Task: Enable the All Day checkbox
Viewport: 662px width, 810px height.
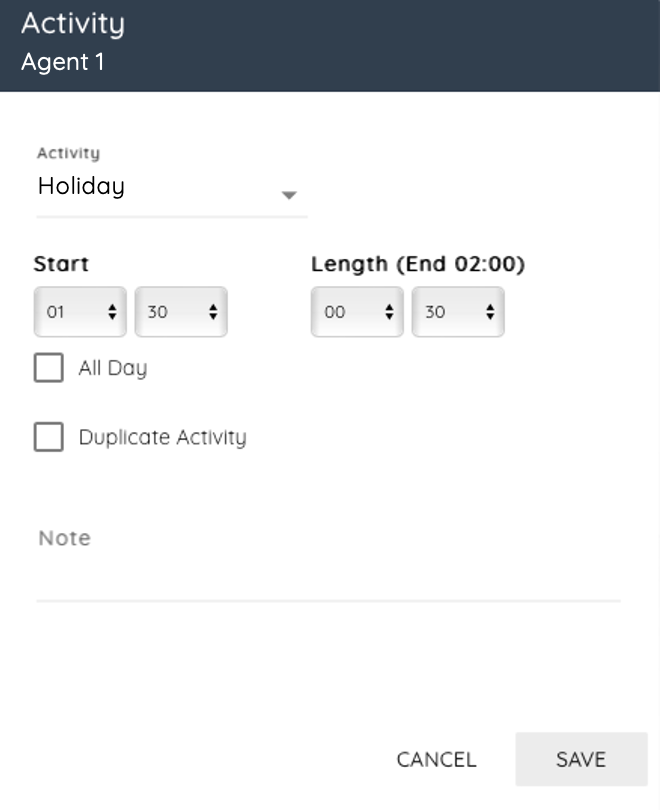Action: tap(49, 368)
